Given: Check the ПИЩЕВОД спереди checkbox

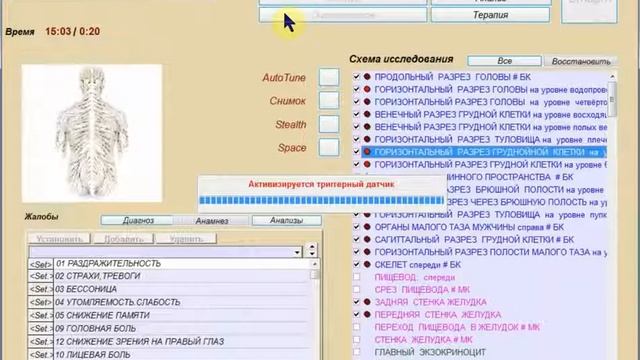Looking at the screenshot, I should 357,277.
